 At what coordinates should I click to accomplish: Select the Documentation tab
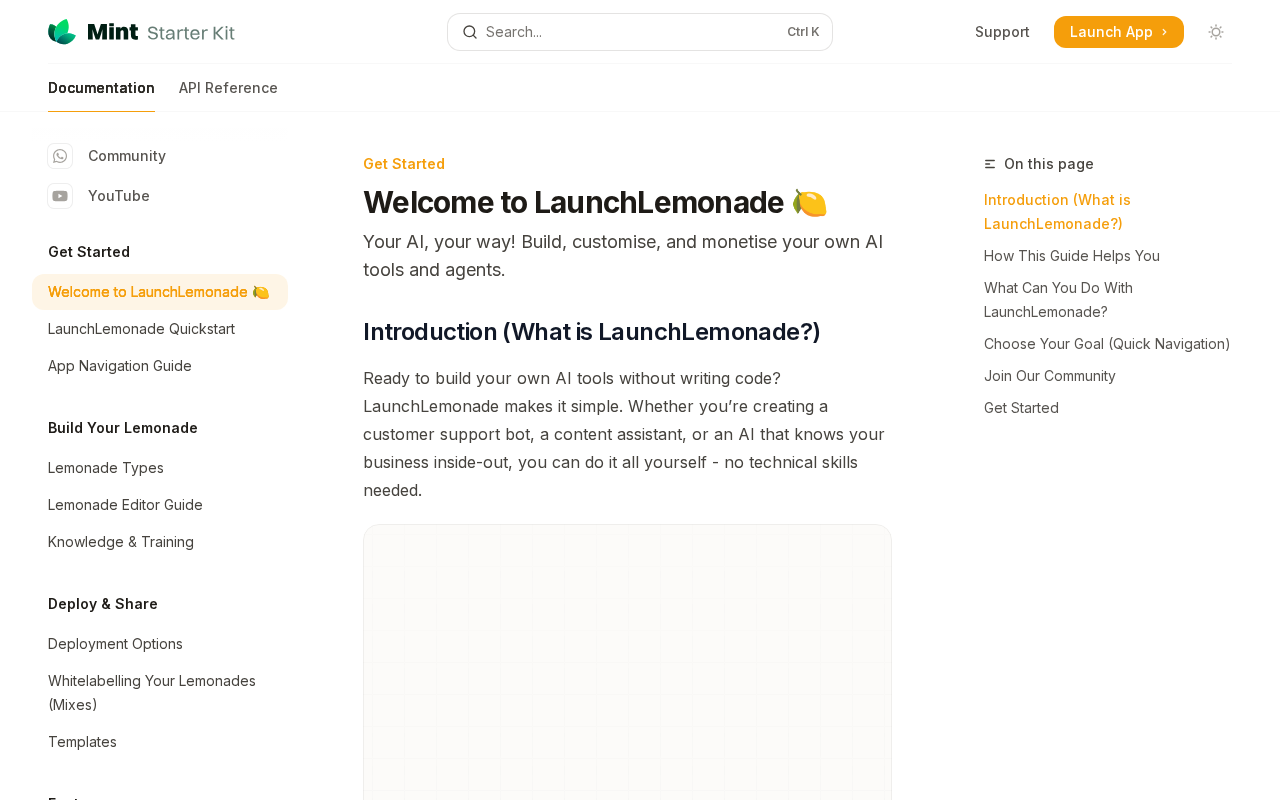click(x=101, y=88)
